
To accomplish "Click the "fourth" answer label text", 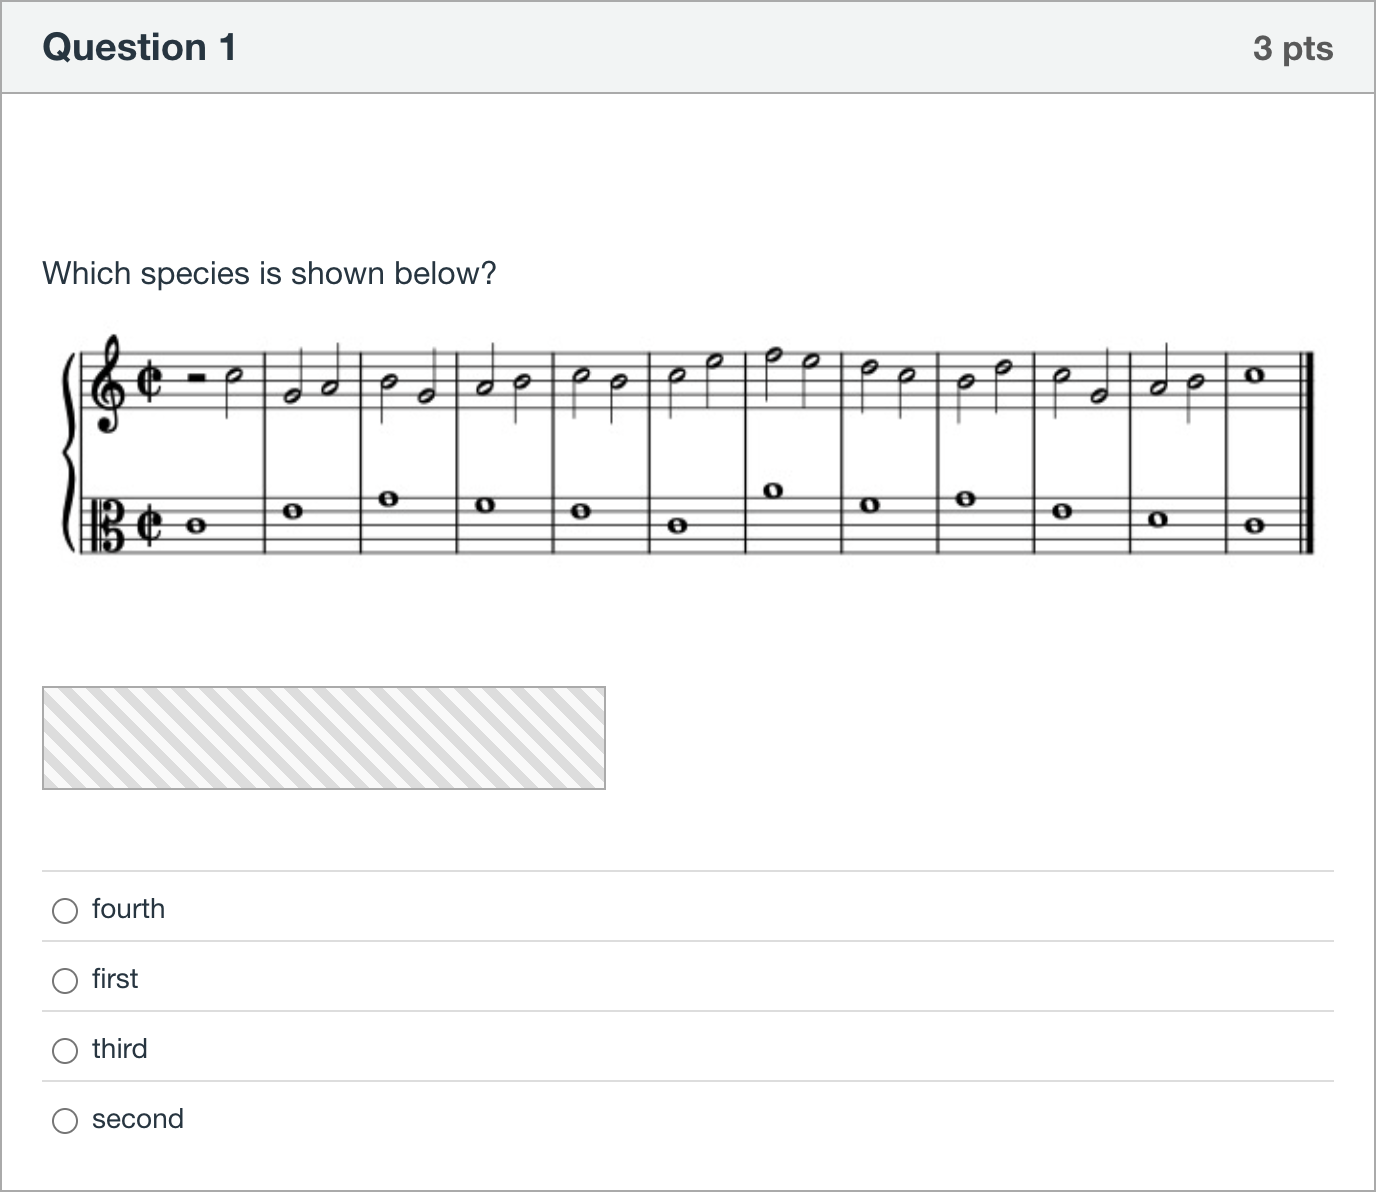I will (x=128, y=909).
